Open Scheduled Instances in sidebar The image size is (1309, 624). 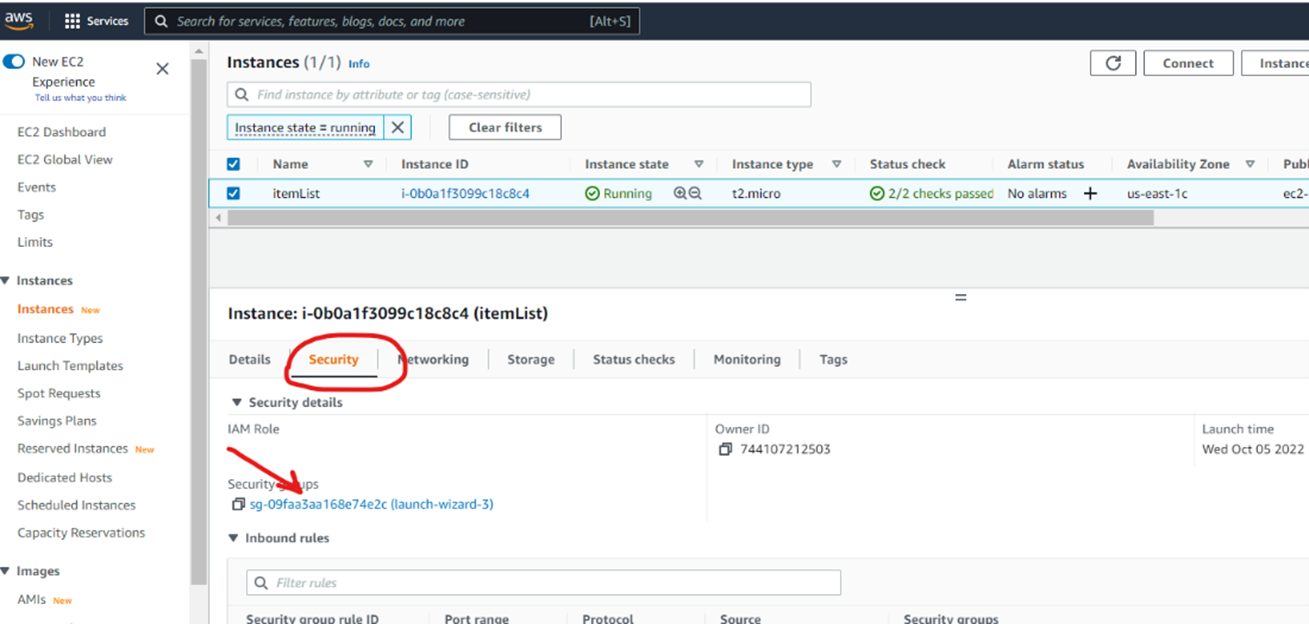(x=76, y=506)
